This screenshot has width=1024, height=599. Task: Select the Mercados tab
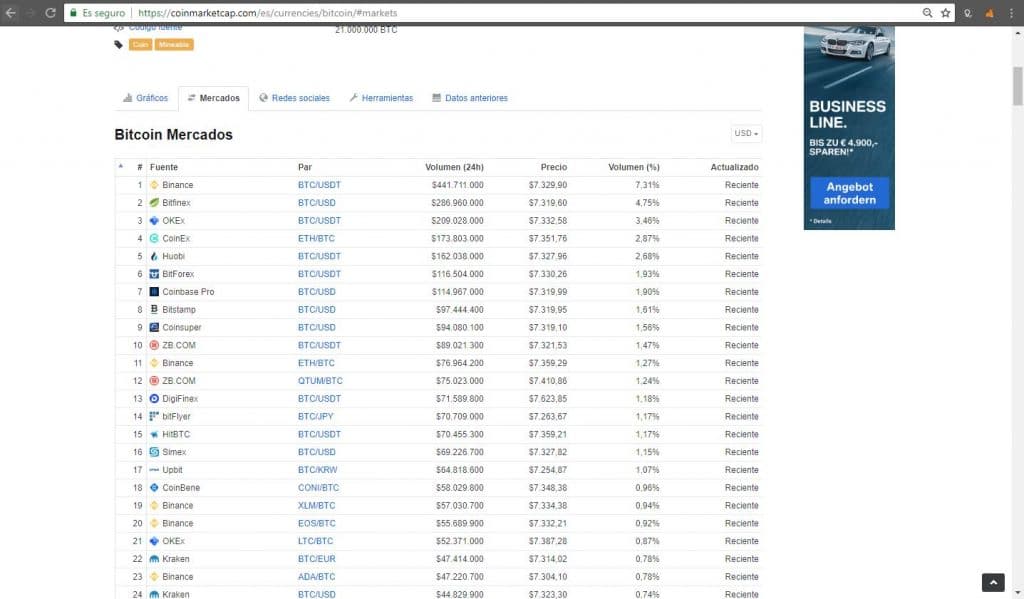point(214,98)
